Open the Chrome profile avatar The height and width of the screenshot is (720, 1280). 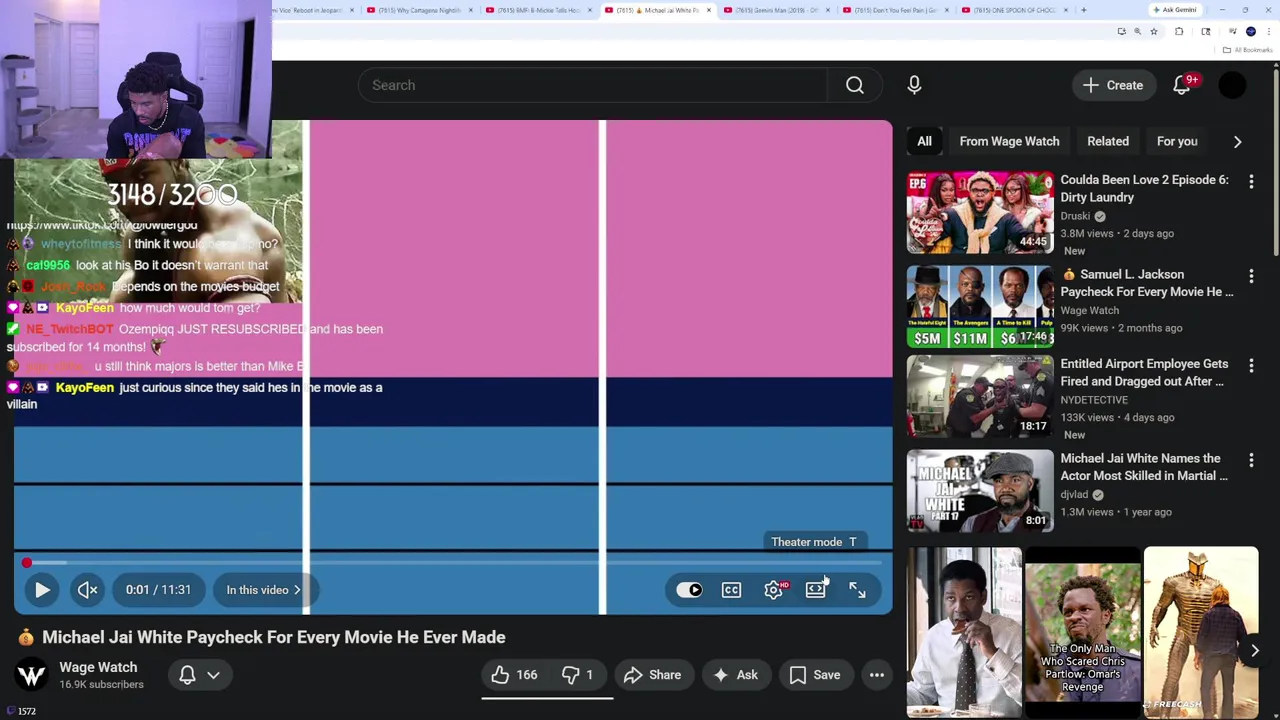1251,32
